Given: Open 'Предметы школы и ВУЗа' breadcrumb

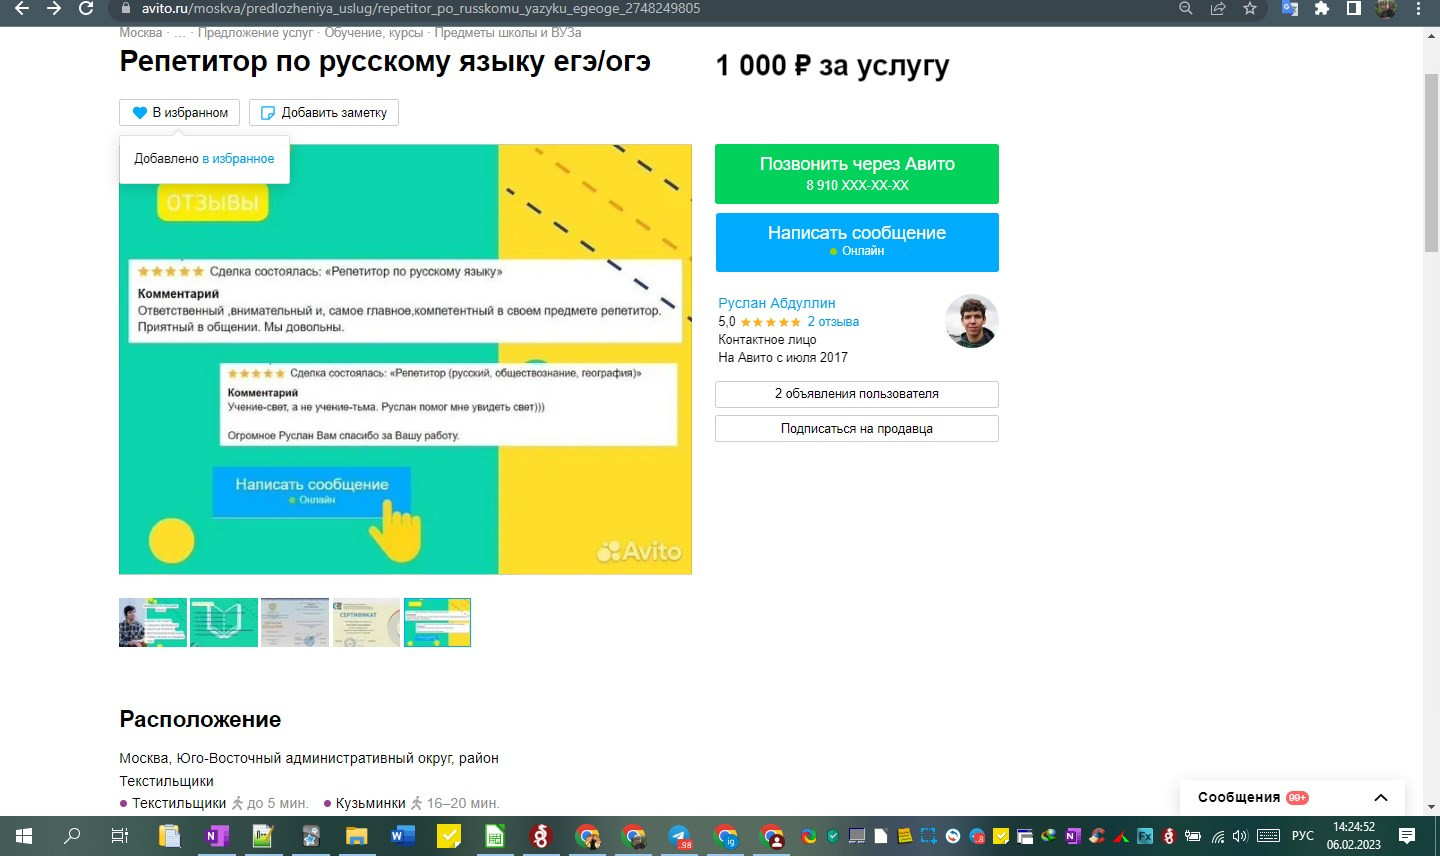Looking at the screenshot, I should coord(508,33).
